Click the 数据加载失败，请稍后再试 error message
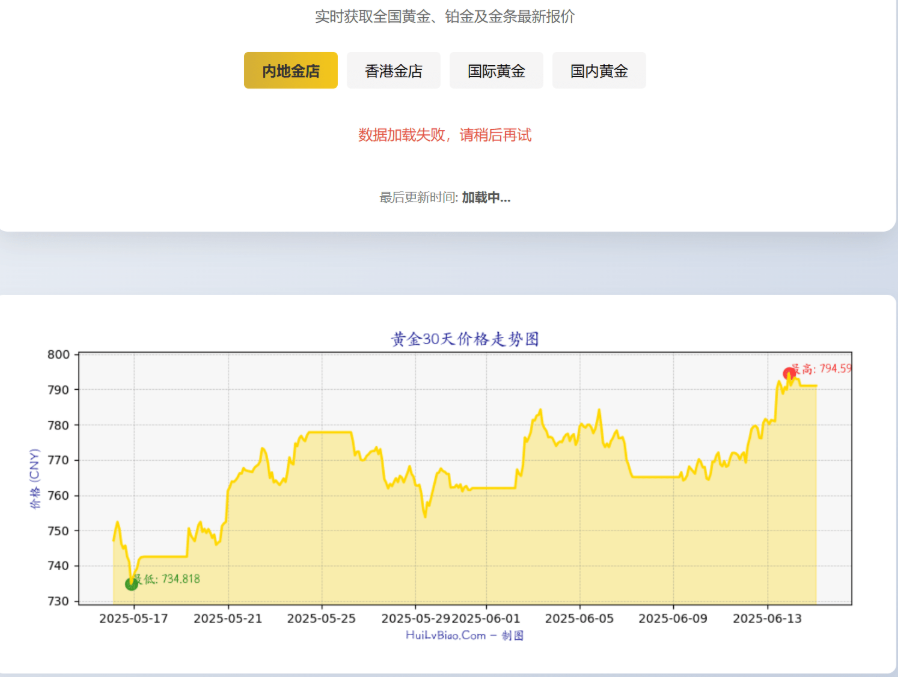 pyautogui.click(x=445, y=135)
